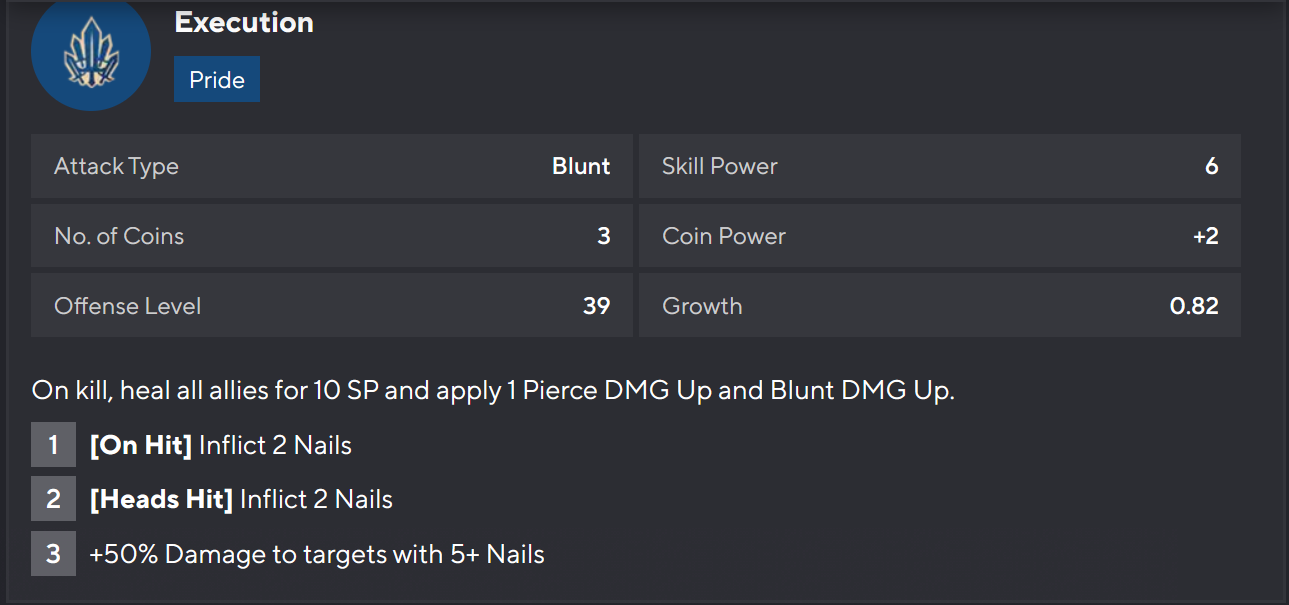Click the Offense Level value 39
1289x605 pixels.
[x=596, y=306]
